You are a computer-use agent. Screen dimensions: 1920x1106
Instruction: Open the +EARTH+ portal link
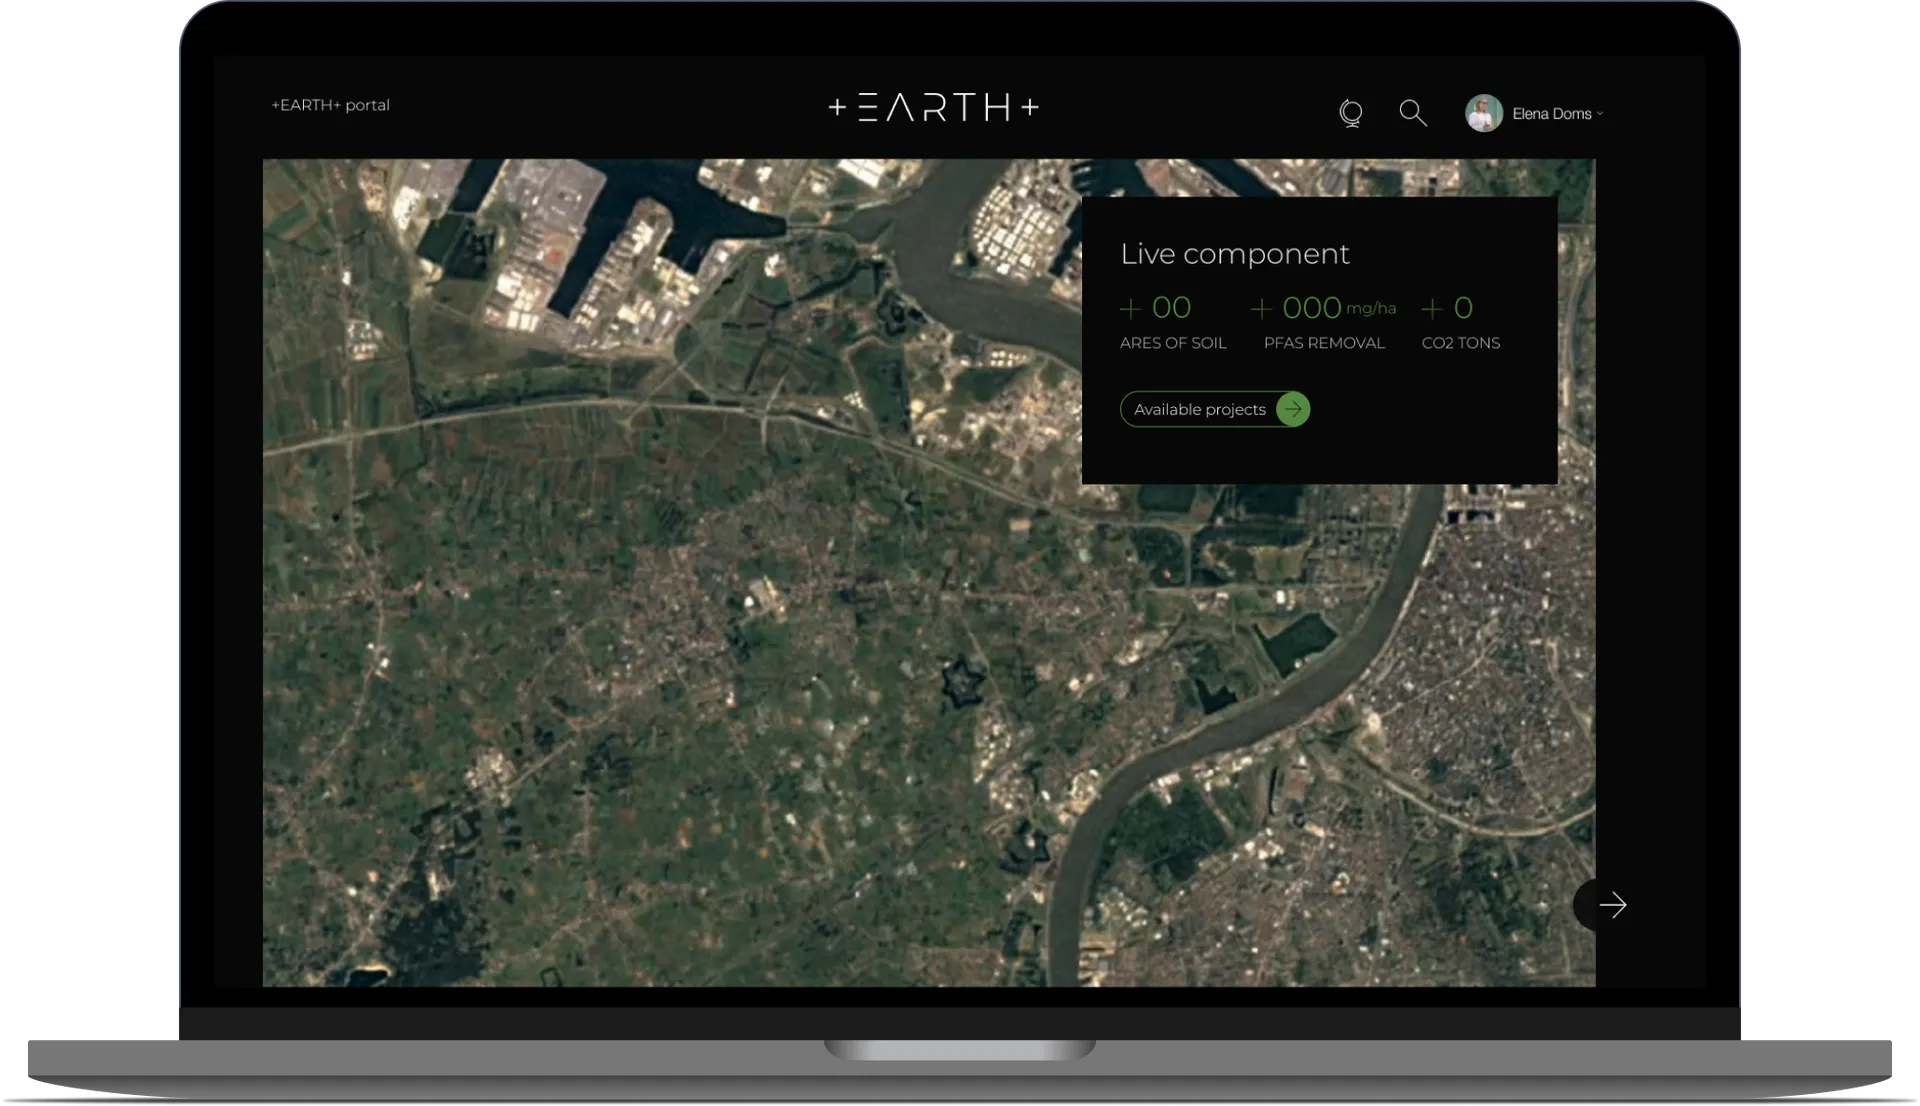(x=331, y=105)
